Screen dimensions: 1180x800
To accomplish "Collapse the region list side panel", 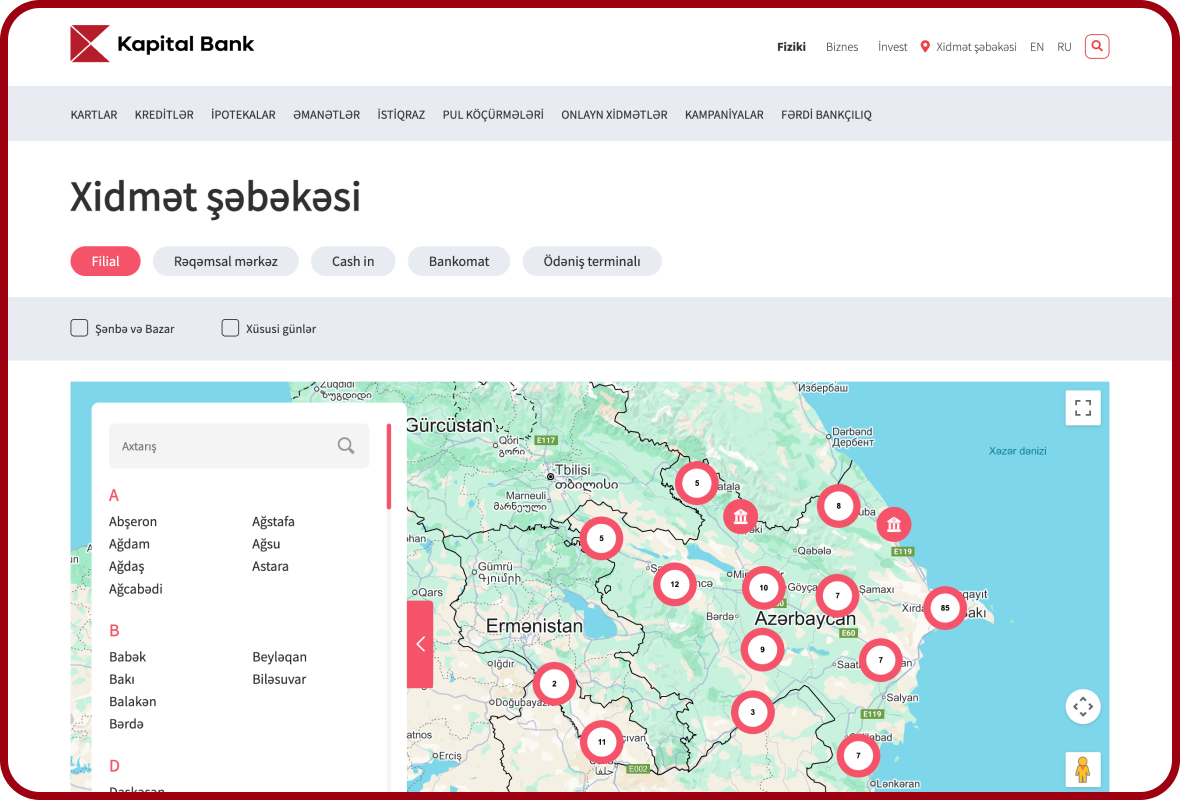I will point(420,644).
